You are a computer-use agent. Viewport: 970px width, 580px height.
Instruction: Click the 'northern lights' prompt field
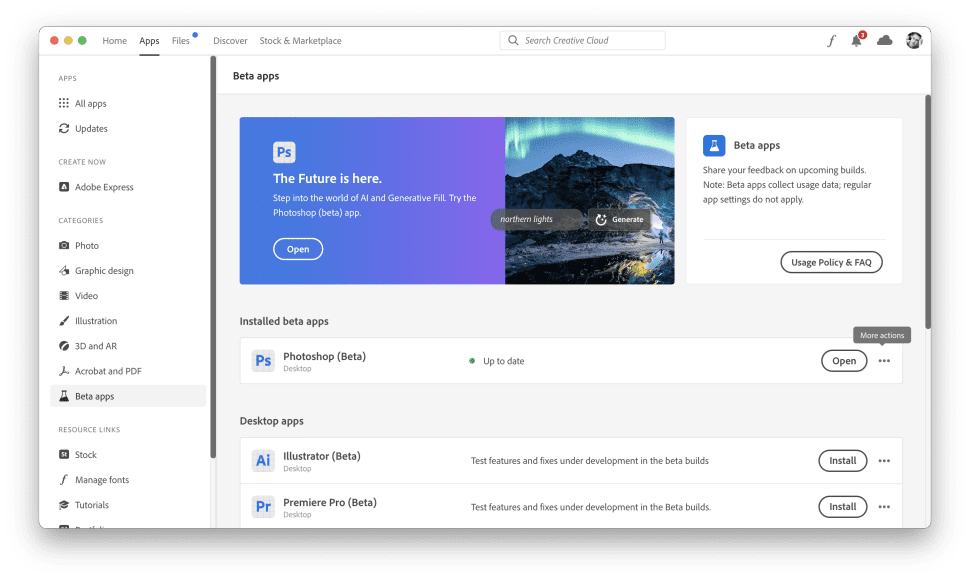(x=536, y=220)
